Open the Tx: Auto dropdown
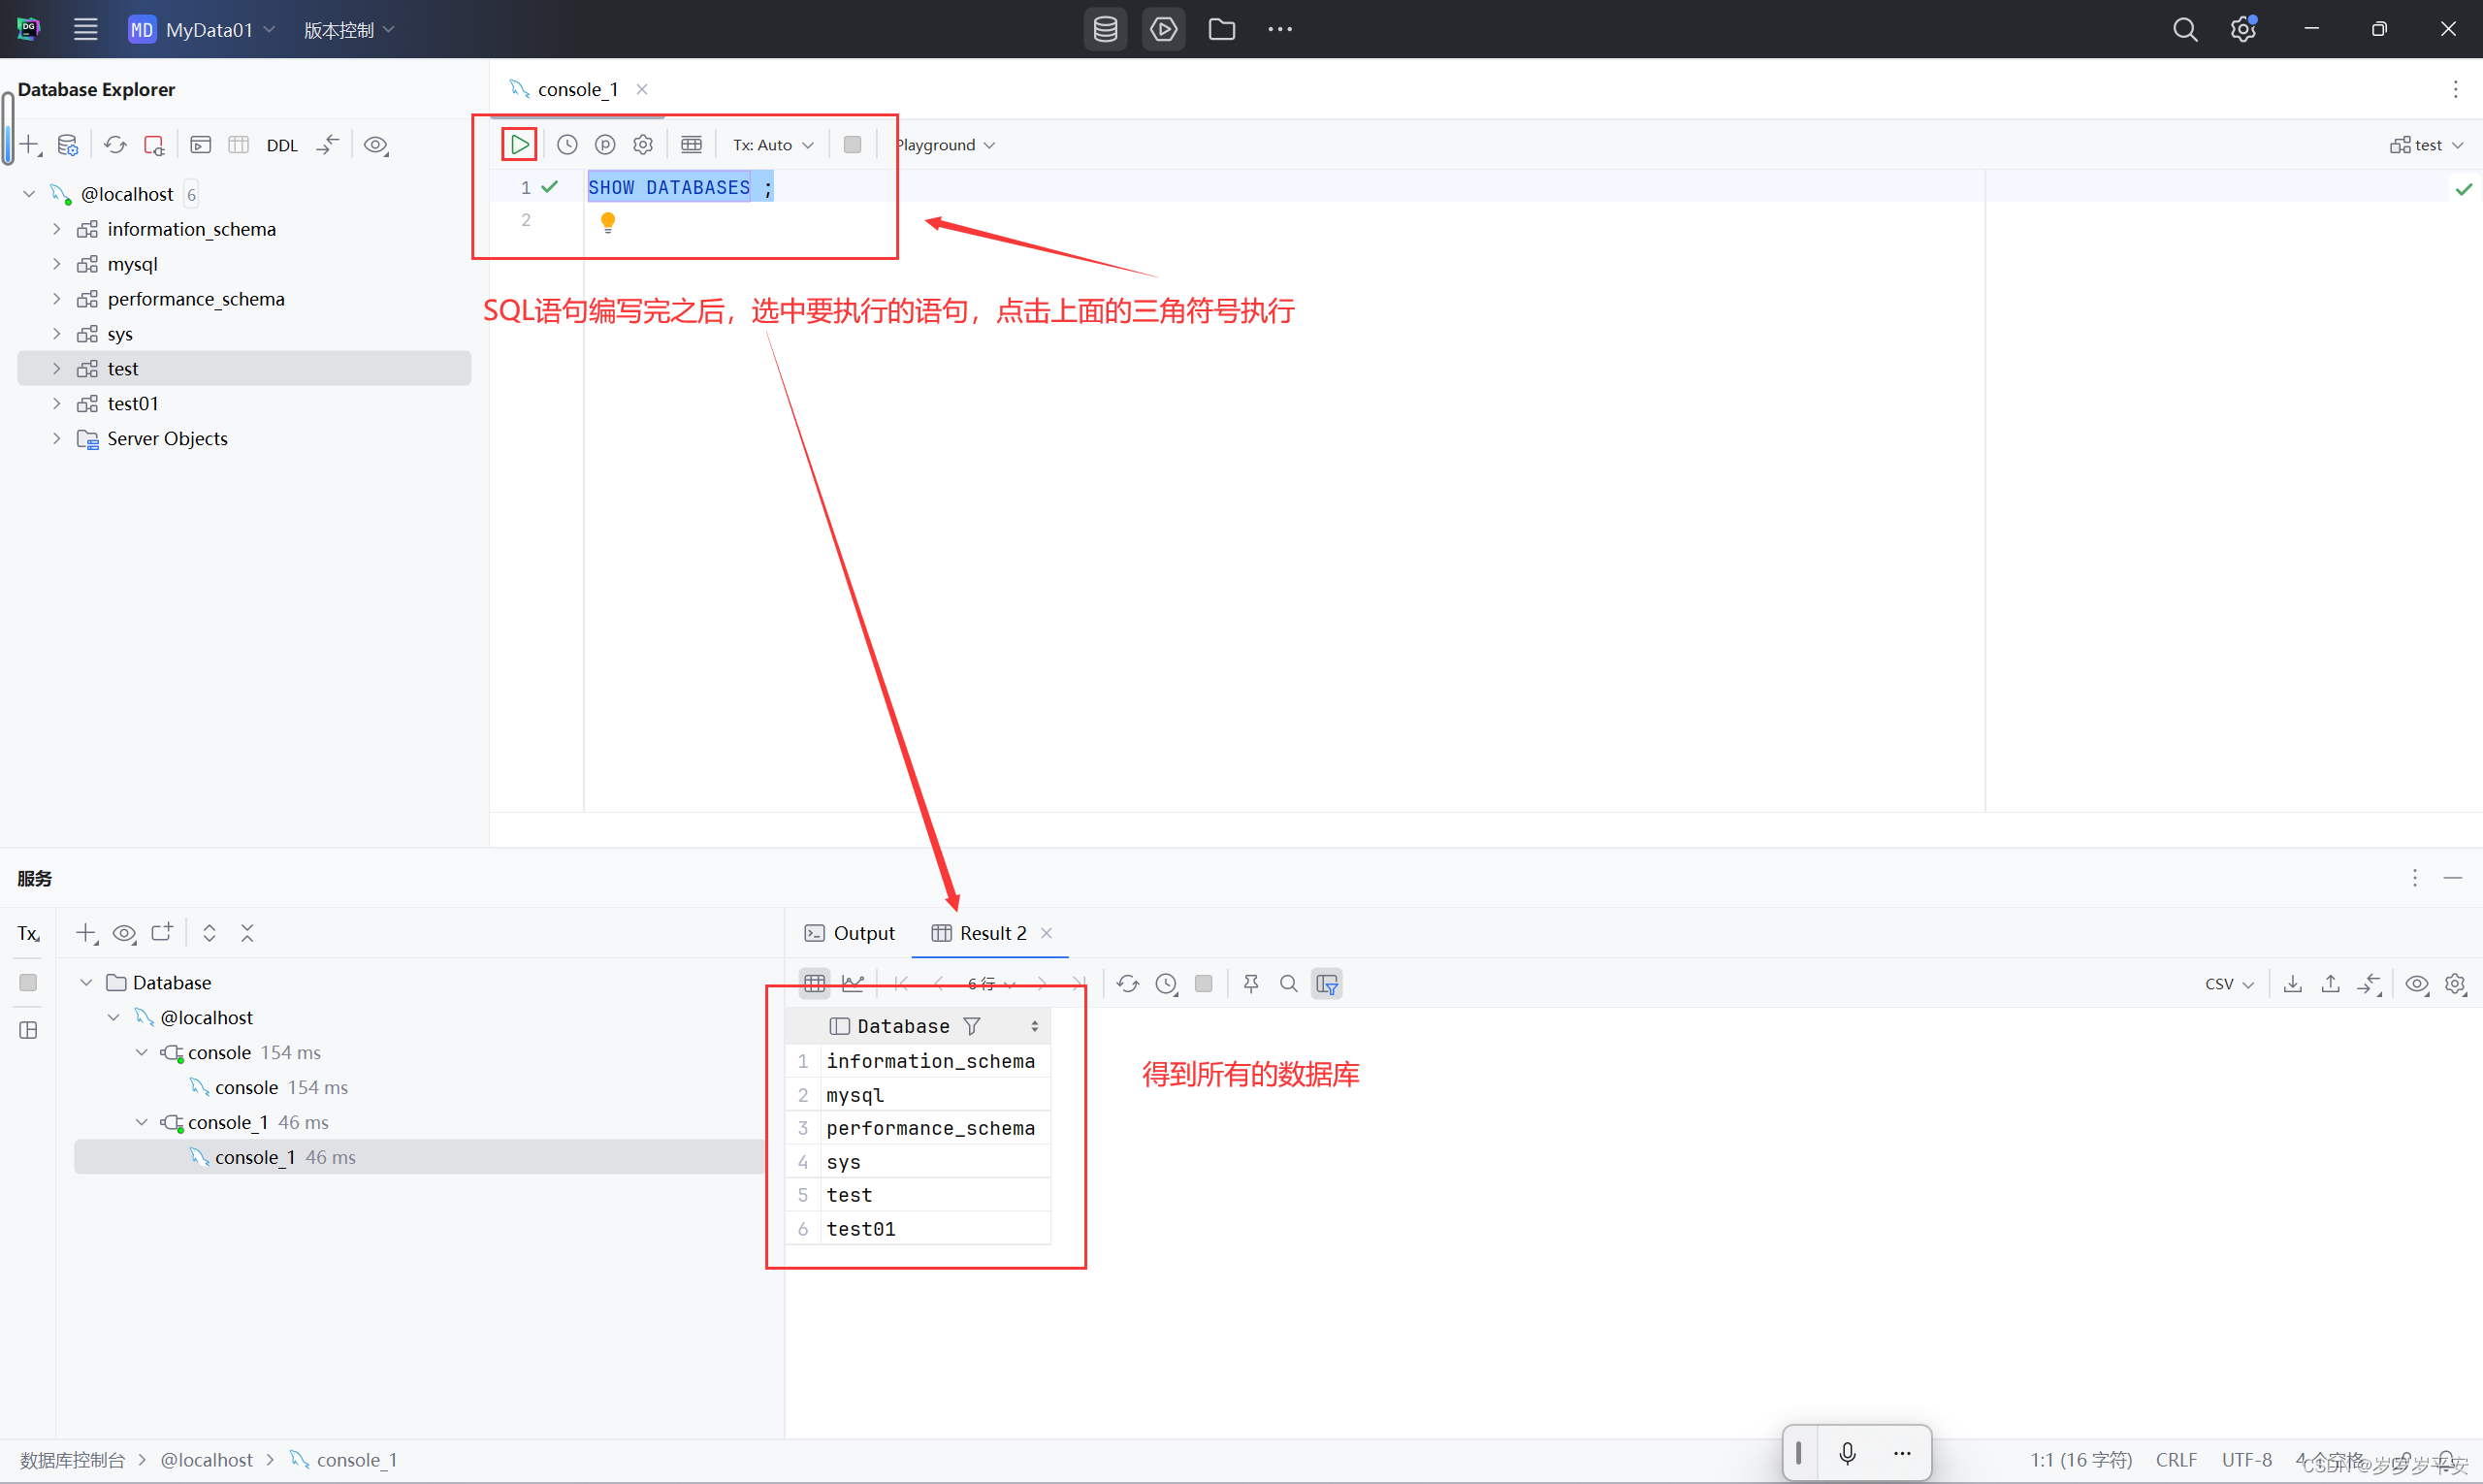 click(771, 144)
